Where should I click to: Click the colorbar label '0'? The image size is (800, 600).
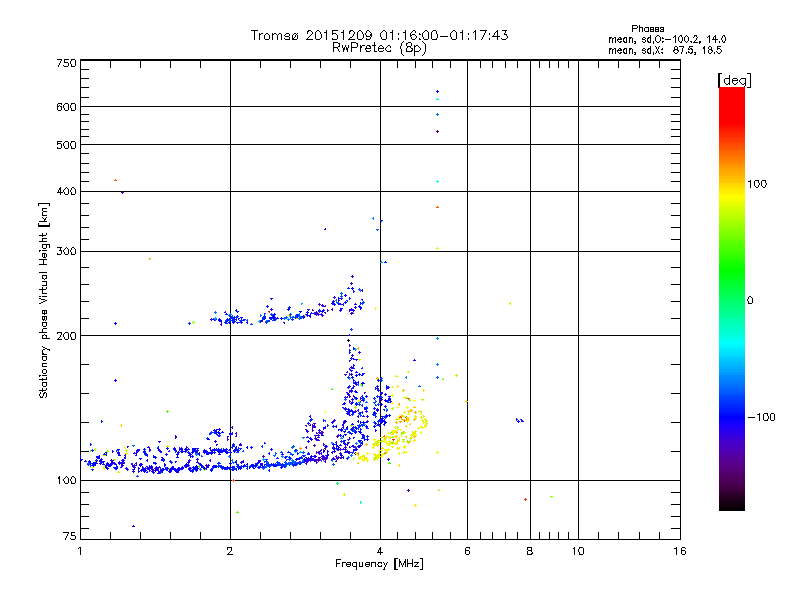[750, 301]
